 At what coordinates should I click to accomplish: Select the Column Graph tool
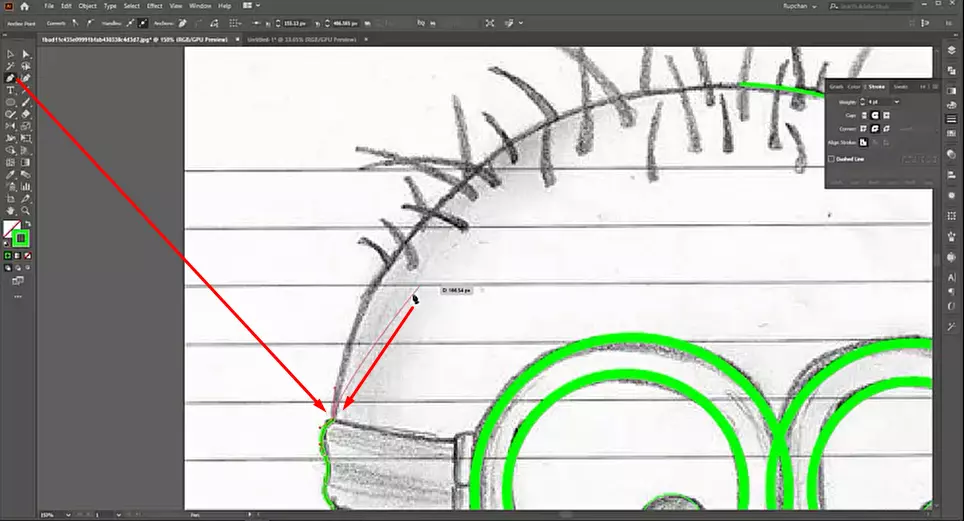[x=26, y=186]
